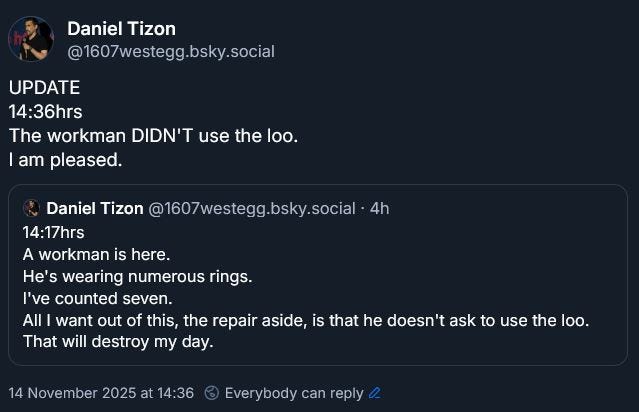
Task: Click the pencil icon to edit reply settings
Action: [x=375, y=393]
